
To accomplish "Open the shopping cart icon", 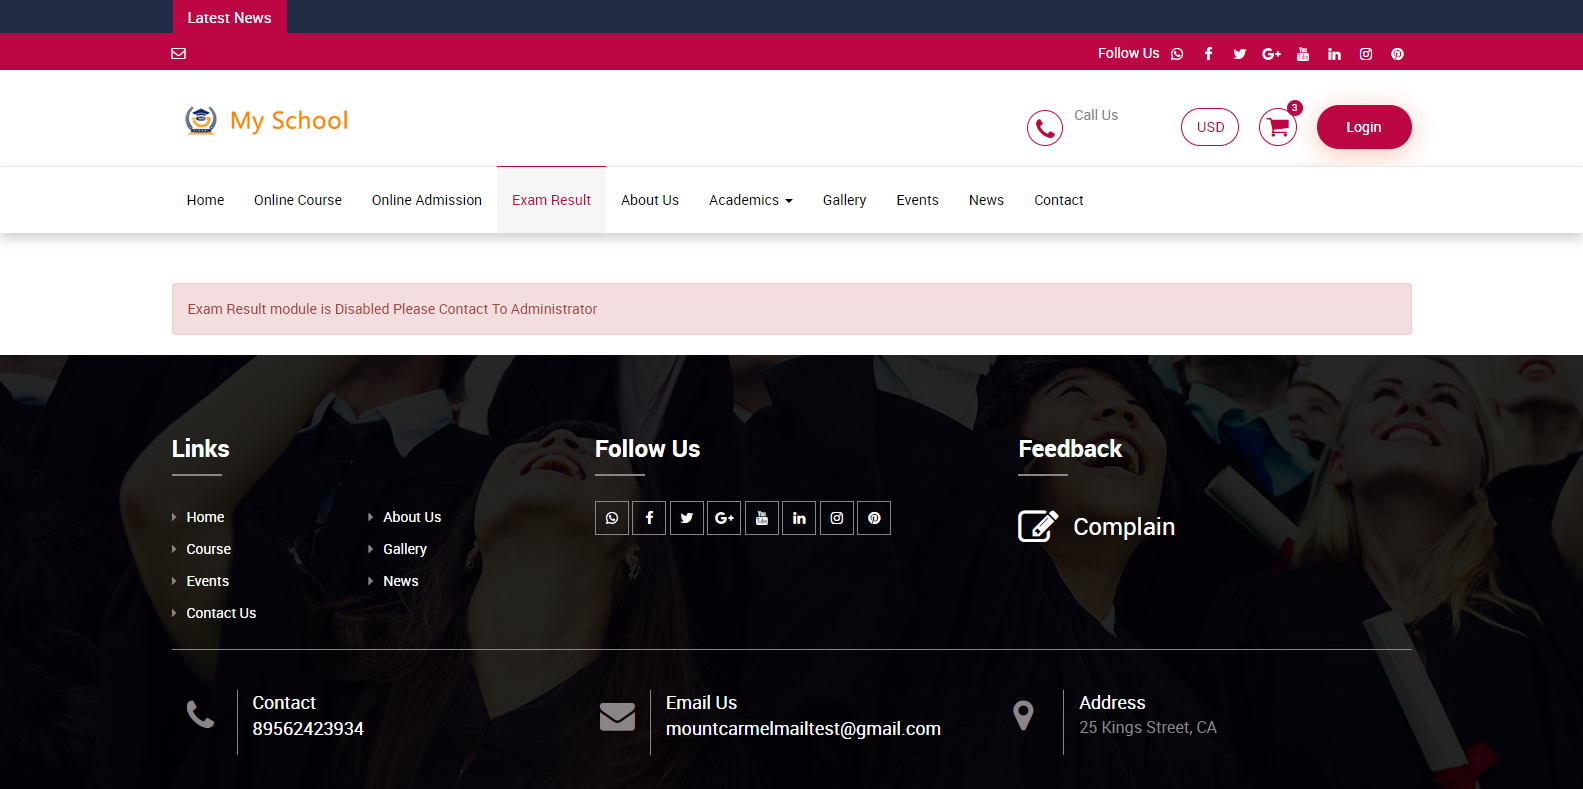I will click(x=1278, y=127).
